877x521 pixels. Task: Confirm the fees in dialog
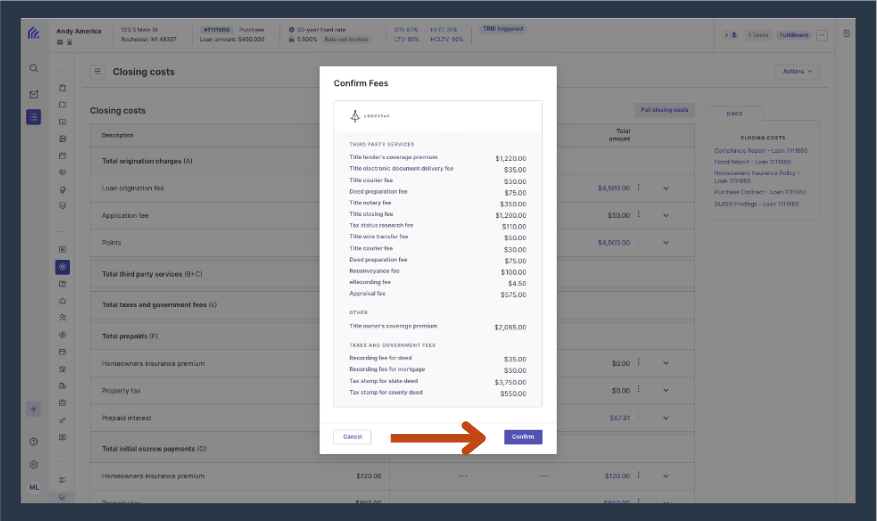[x=523, y=437]
